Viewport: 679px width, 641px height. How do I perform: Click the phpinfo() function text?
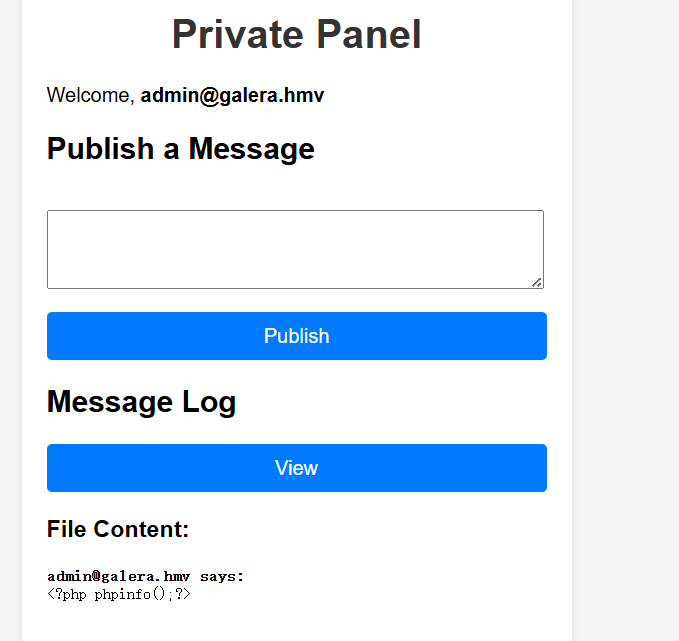pos(130,594)
